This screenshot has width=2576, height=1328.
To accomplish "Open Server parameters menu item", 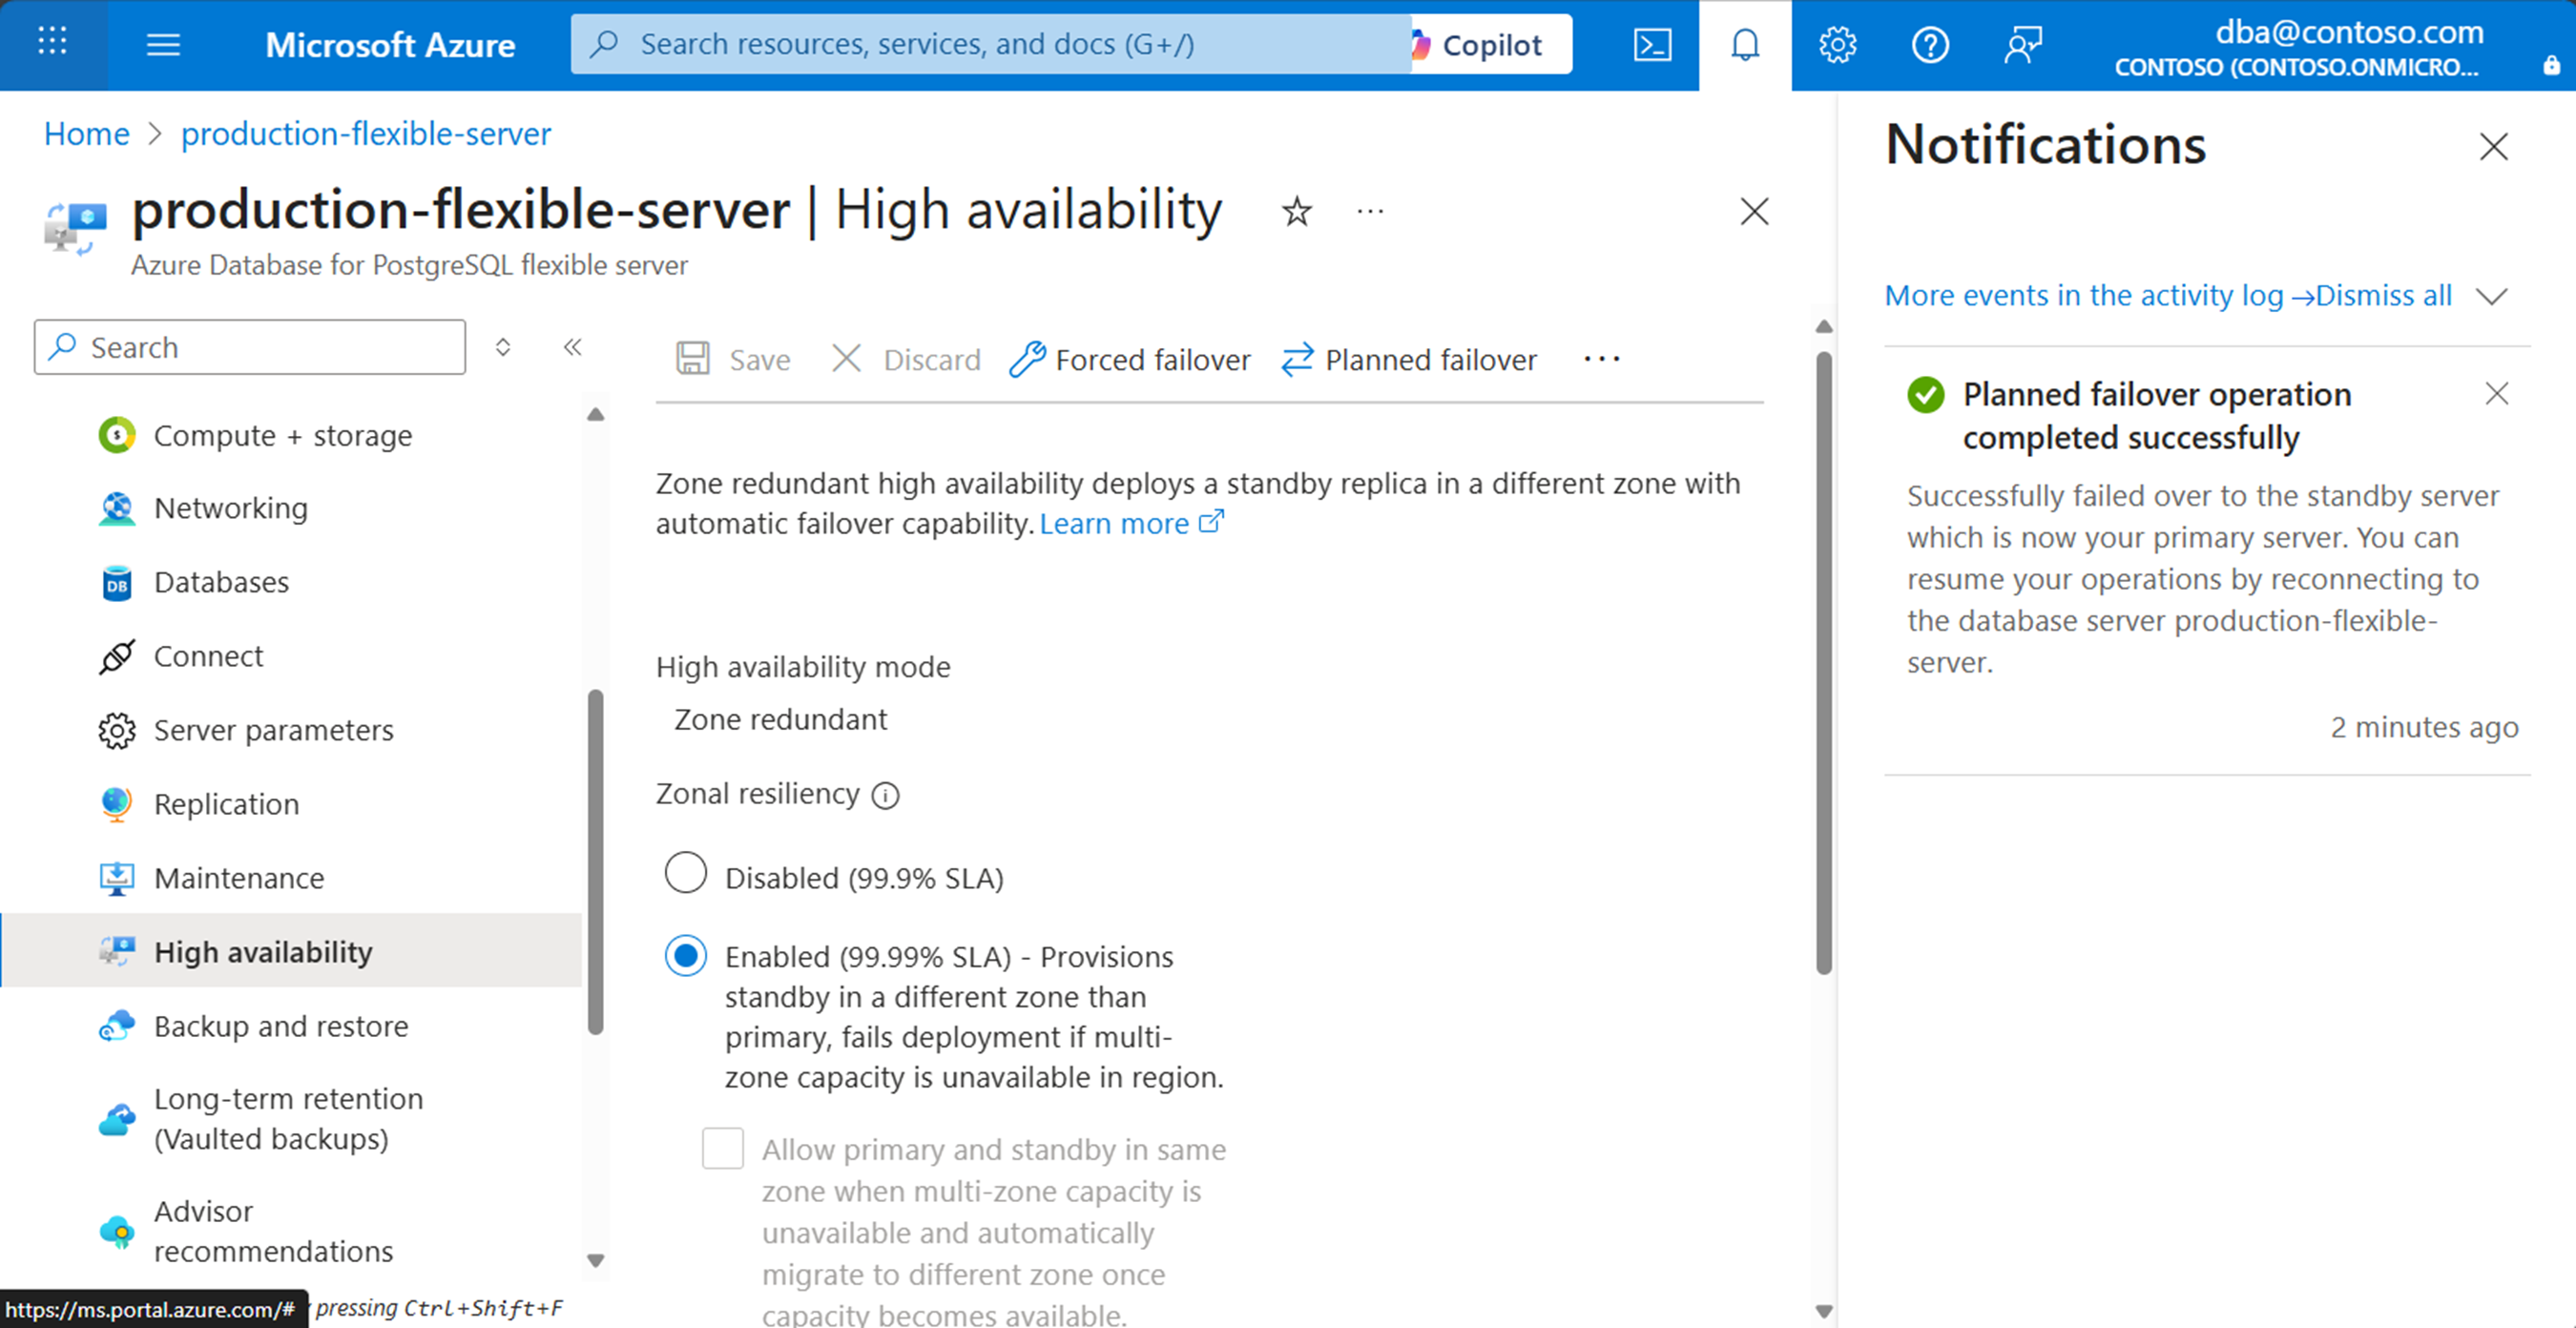I will tap(273, 730).
